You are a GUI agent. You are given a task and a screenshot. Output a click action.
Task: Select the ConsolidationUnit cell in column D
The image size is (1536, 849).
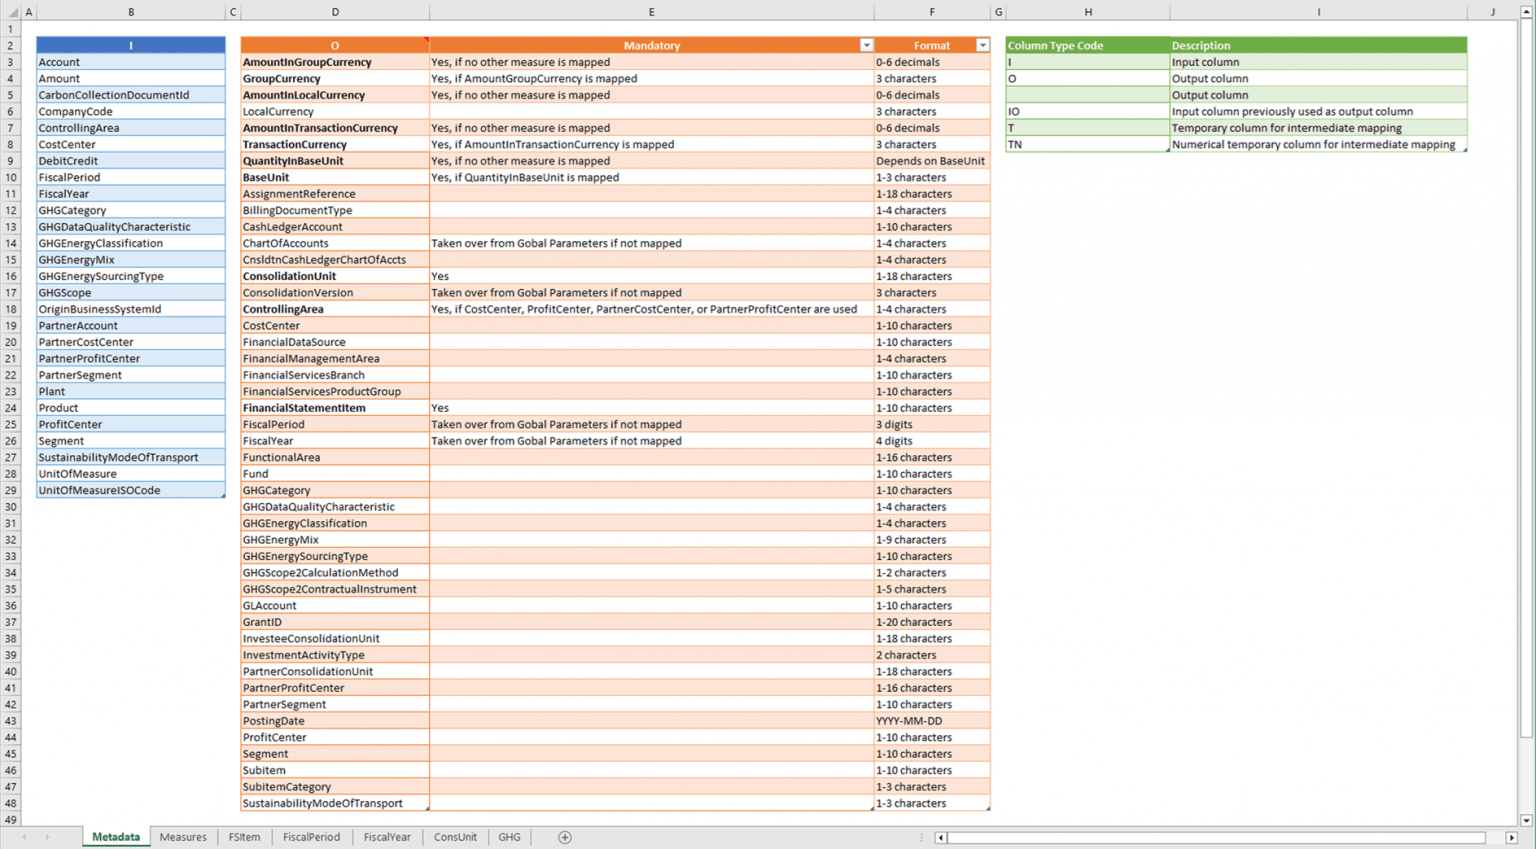[x=335, y=276]
